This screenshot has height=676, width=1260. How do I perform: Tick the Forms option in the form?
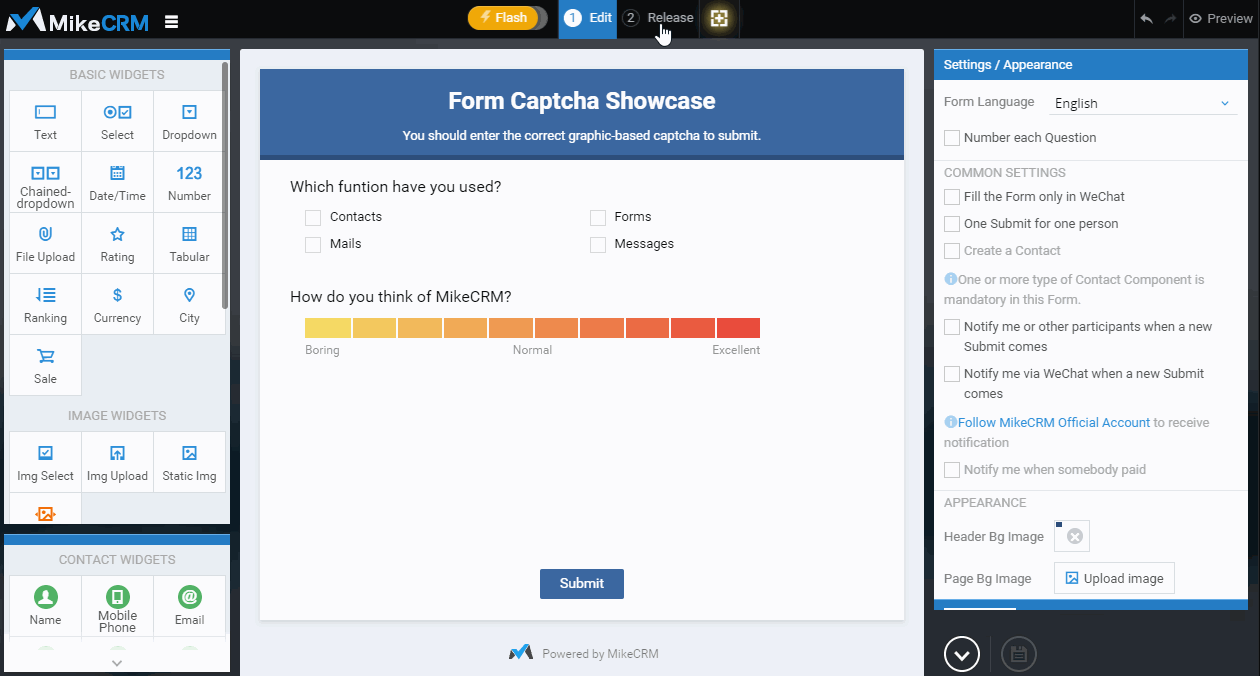click(598, 217)
